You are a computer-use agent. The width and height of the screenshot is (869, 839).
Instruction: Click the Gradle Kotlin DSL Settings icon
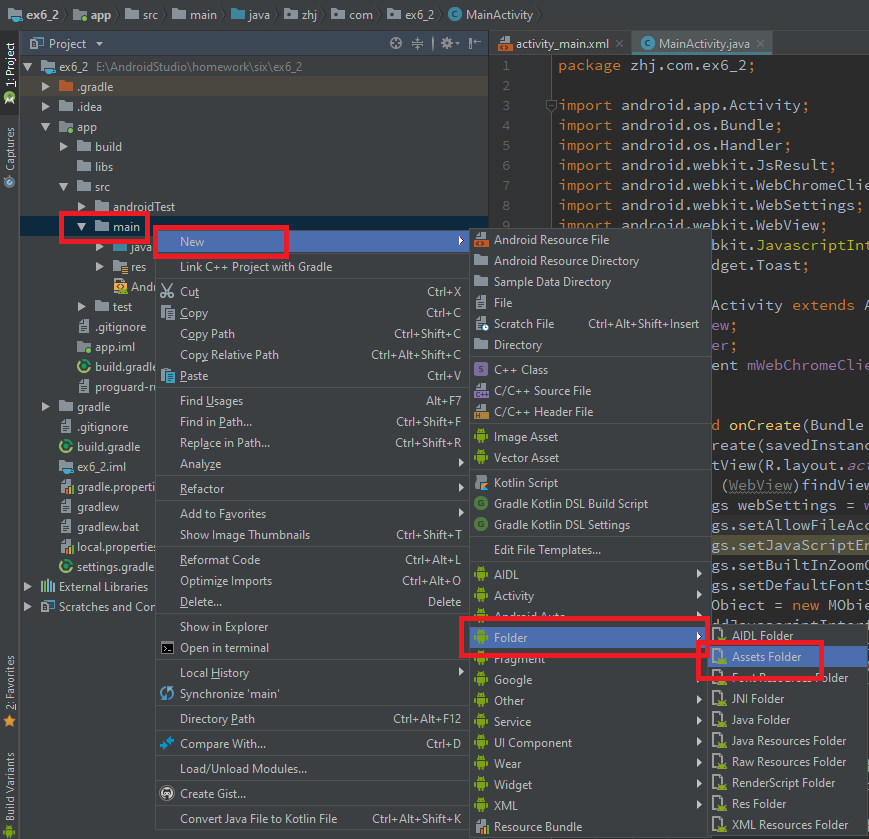tap(482, 524)
